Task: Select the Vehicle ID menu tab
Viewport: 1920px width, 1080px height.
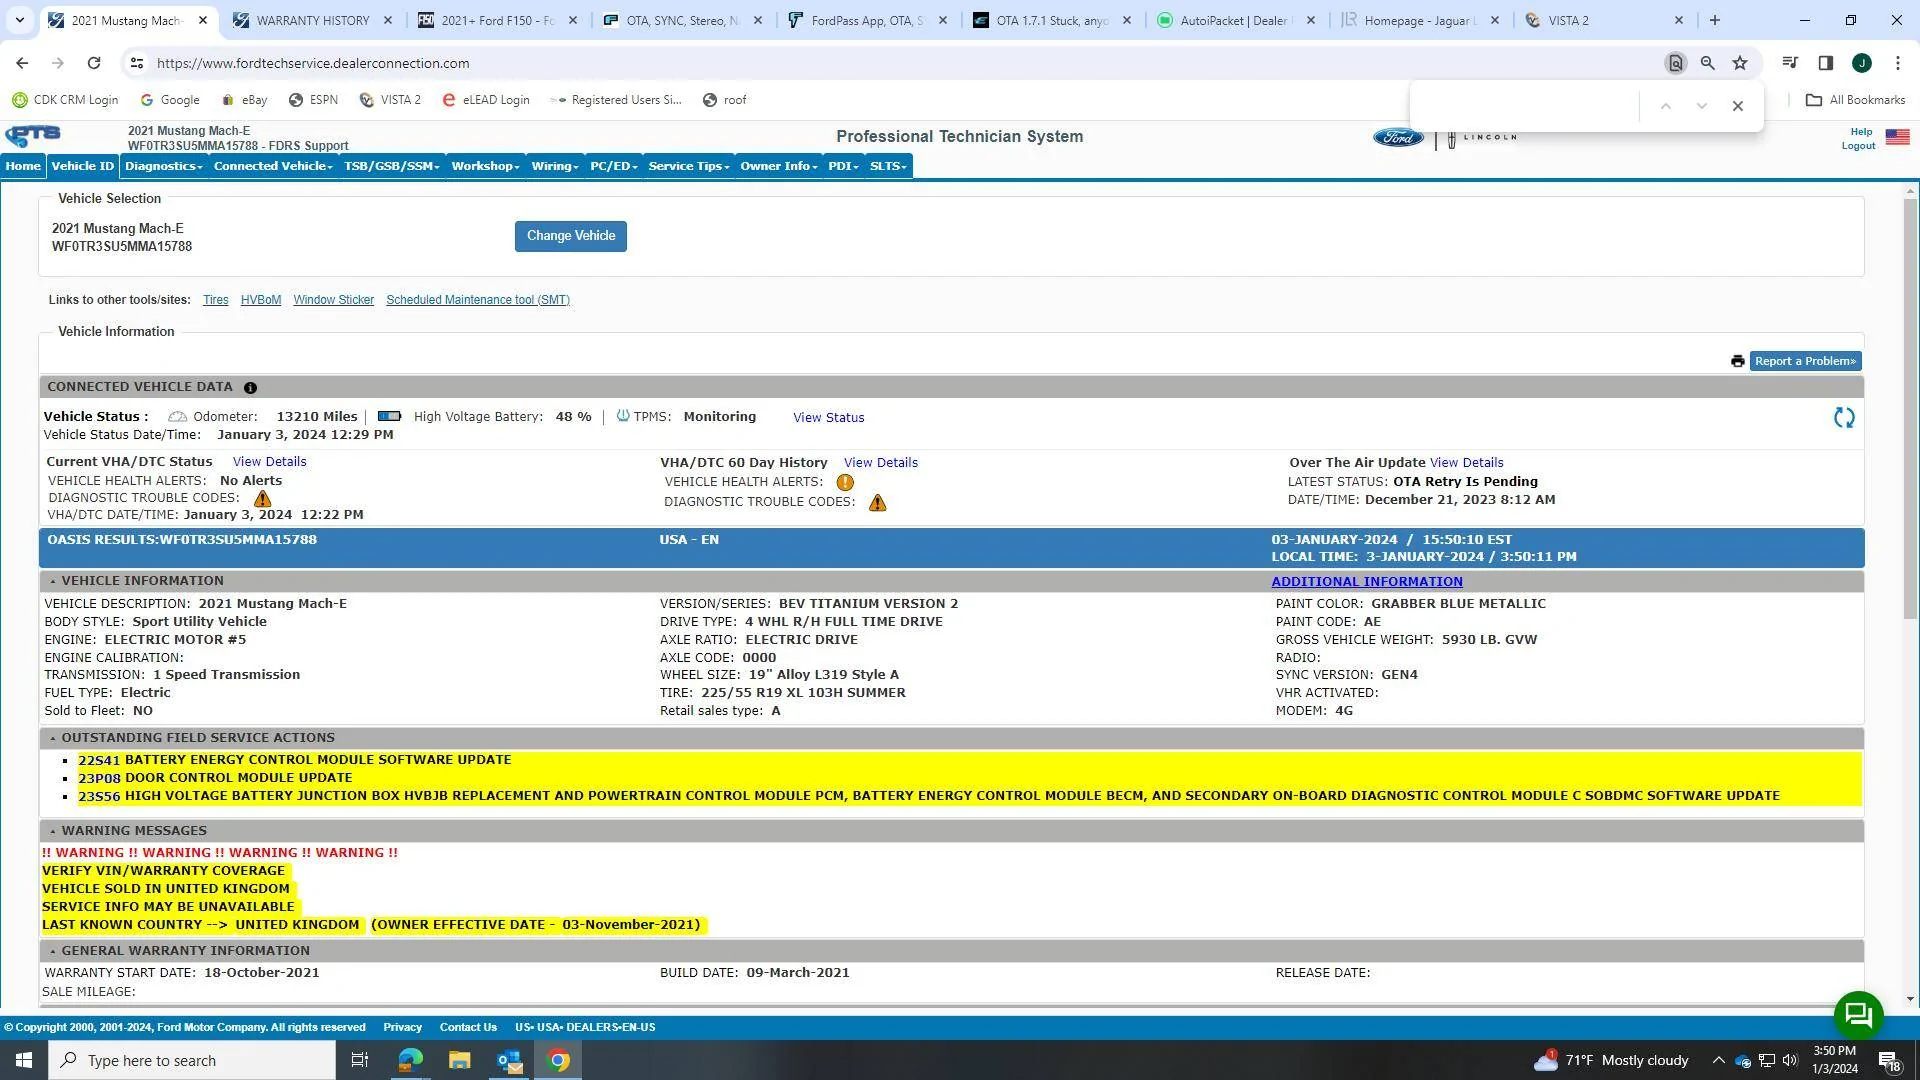Action: click(83, 166)
